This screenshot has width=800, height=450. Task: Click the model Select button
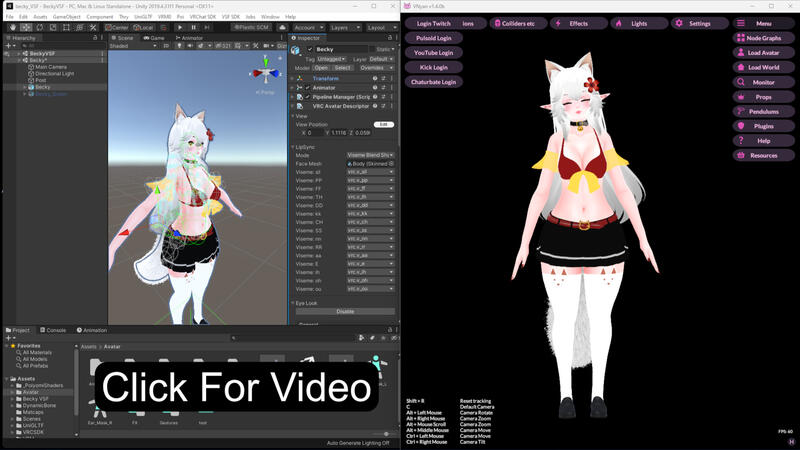tap(342, 68)
